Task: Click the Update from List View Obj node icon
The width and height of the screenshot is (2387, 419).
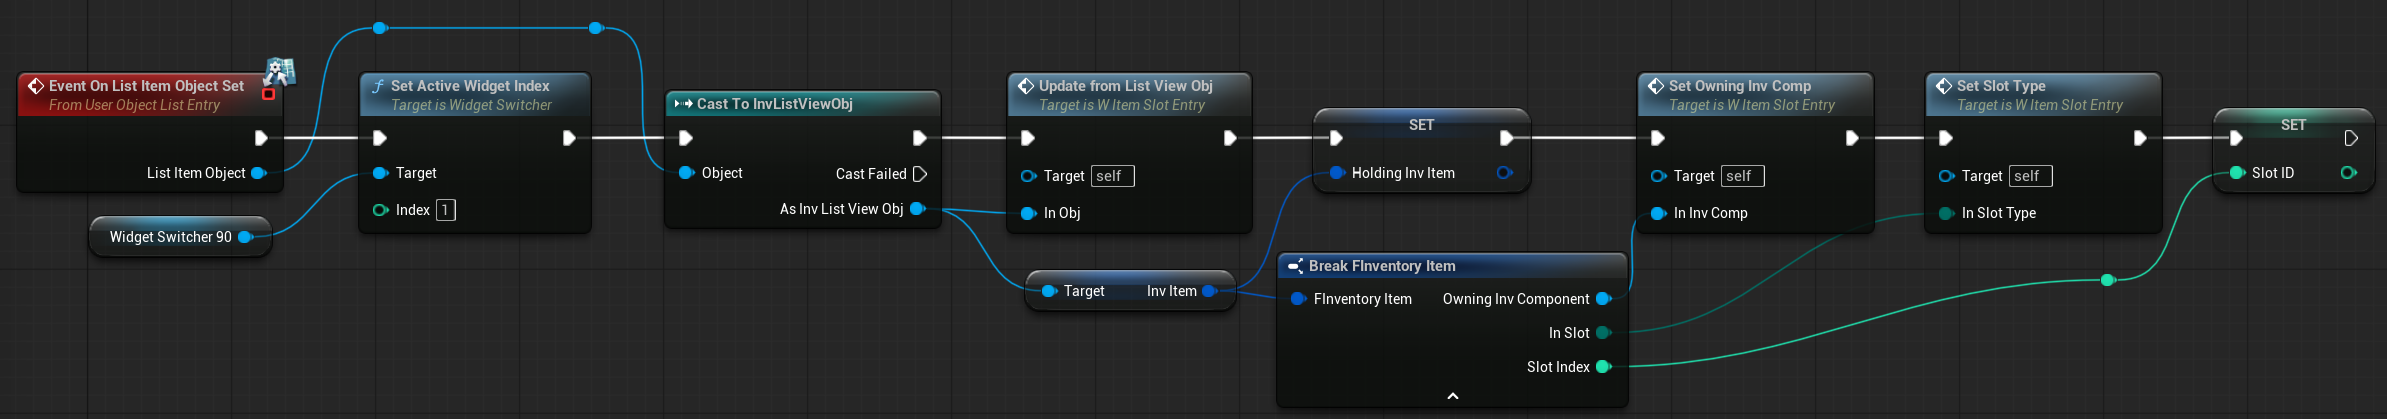Action: pos(1026,86)
